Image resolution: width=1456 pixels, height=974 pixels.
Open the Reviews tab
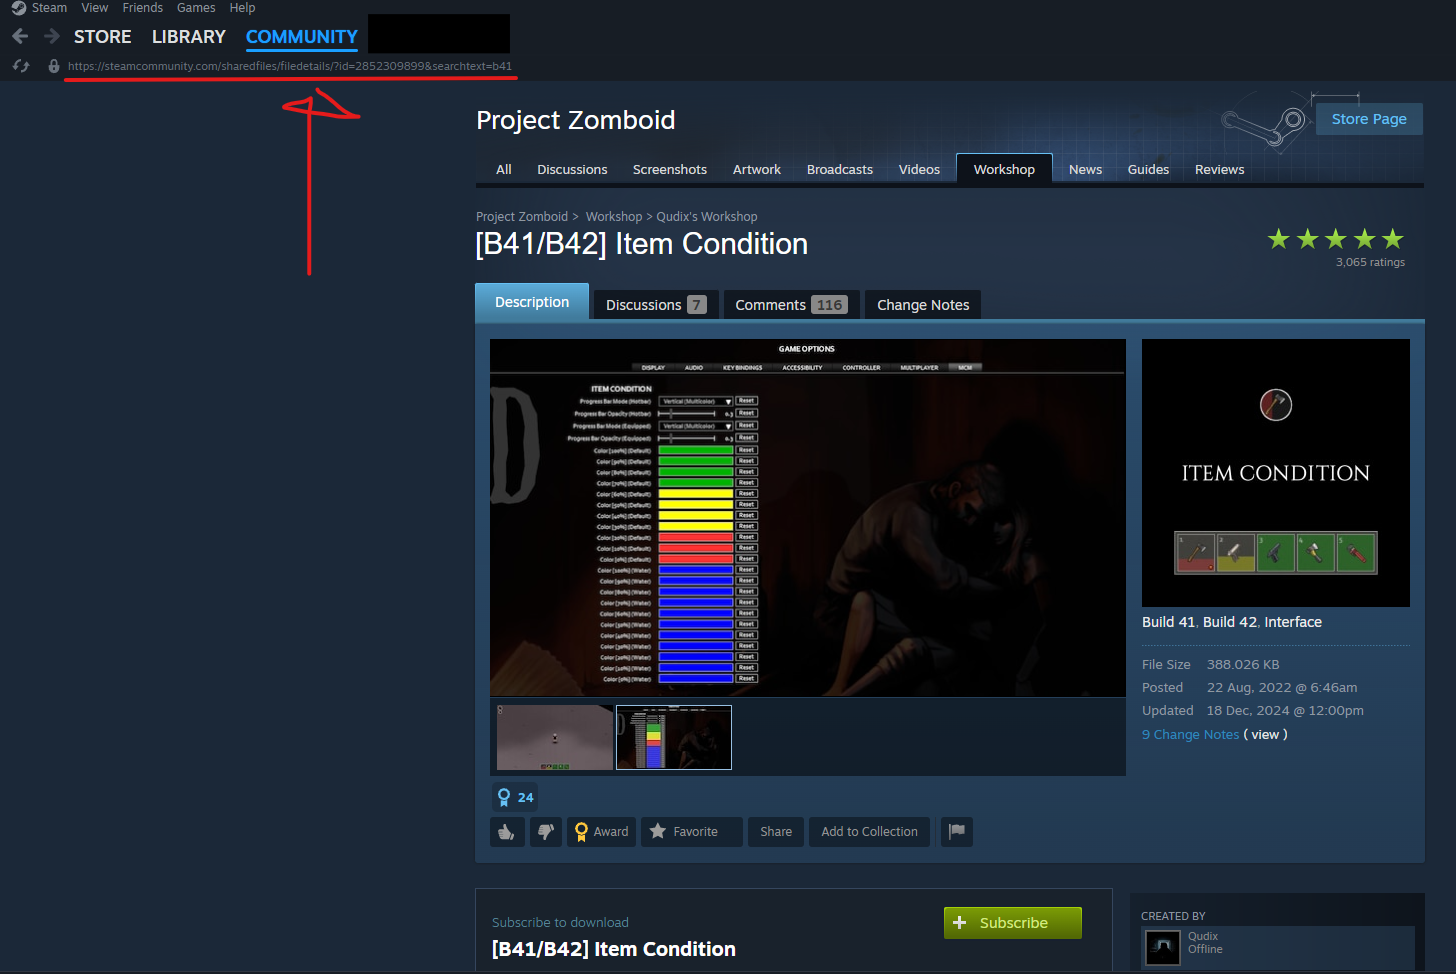point(1220,170)
